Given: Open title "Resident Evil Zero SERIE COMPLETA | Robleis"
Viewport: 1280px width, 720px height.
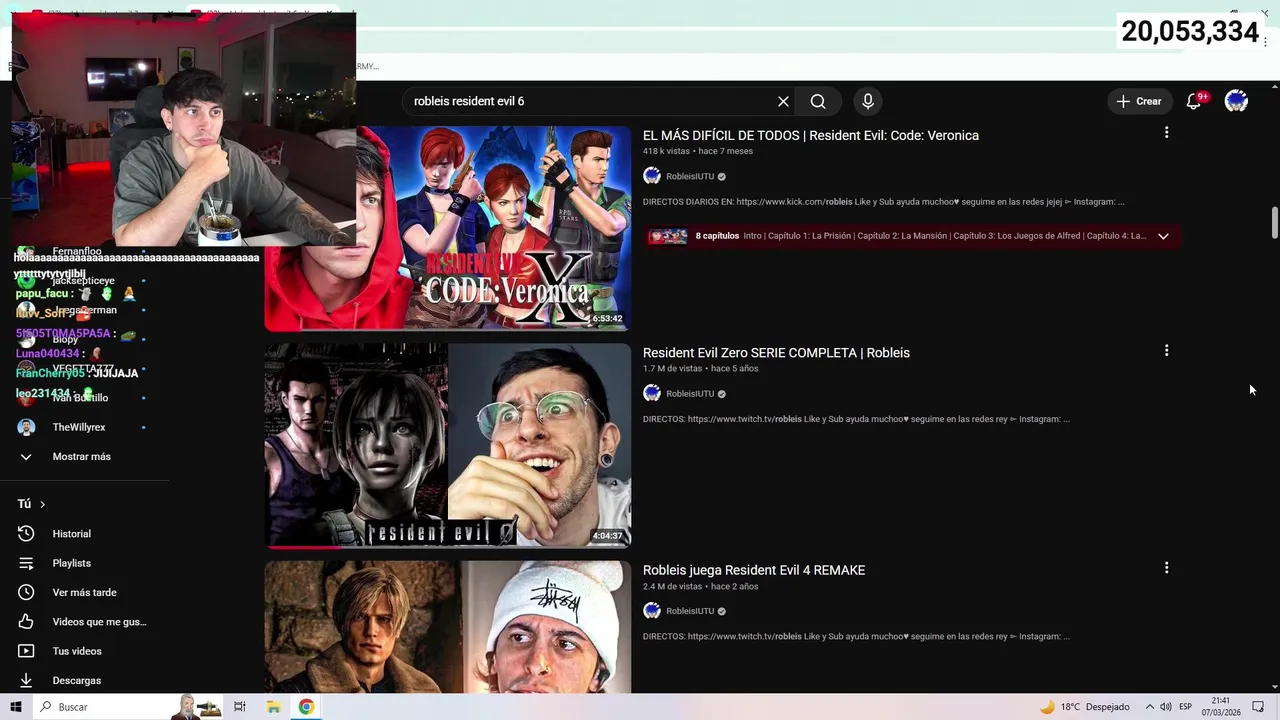Looking at the screenshot, I should [776, 352].
